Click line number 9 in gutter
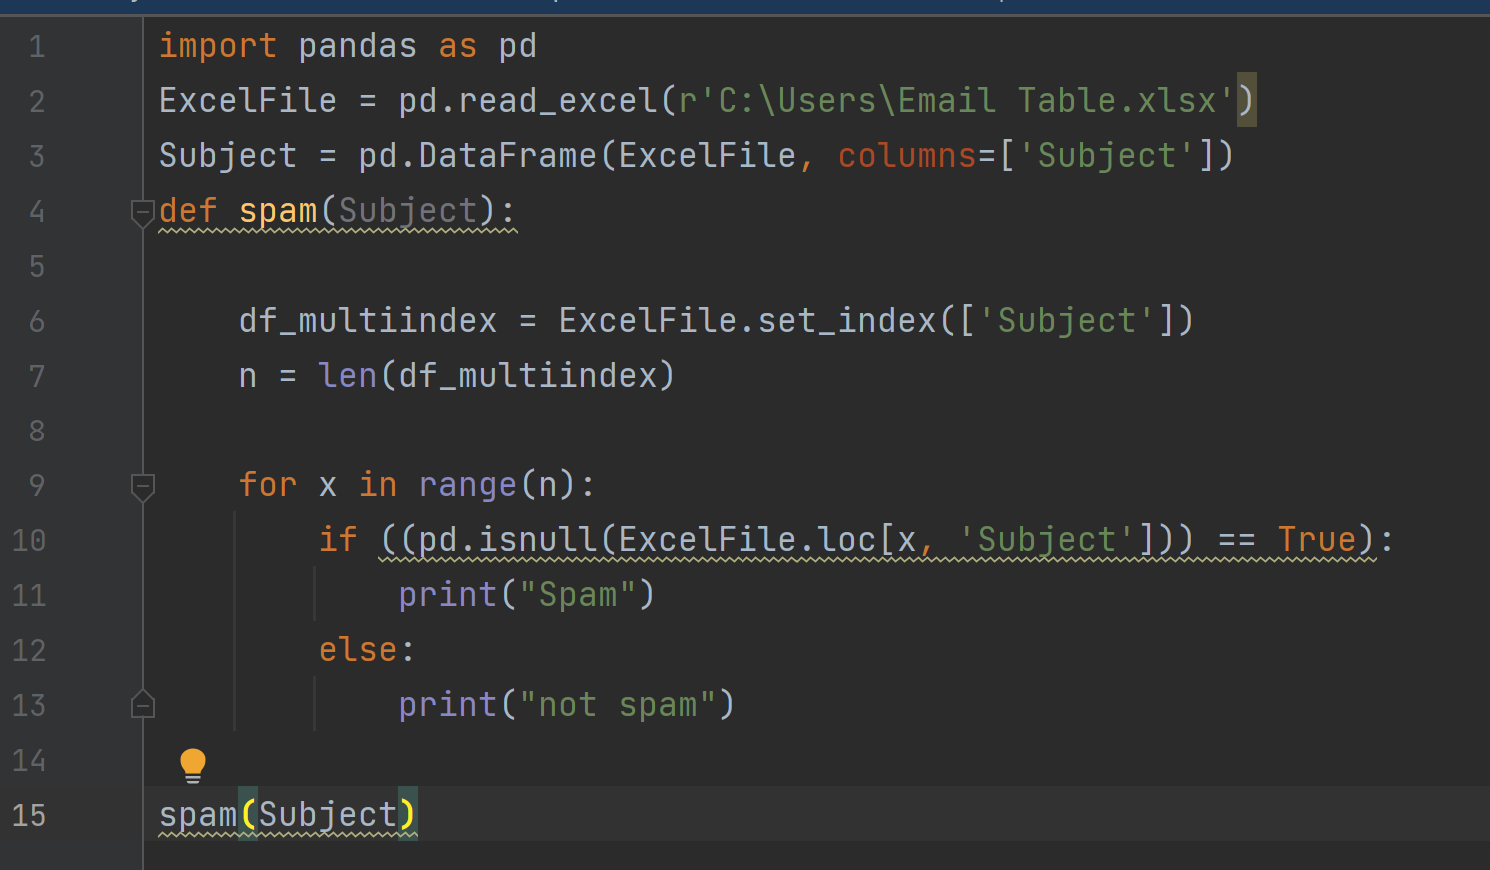Image resolution: width=1490 pixels, height=870 pixels. coord(37,486)
